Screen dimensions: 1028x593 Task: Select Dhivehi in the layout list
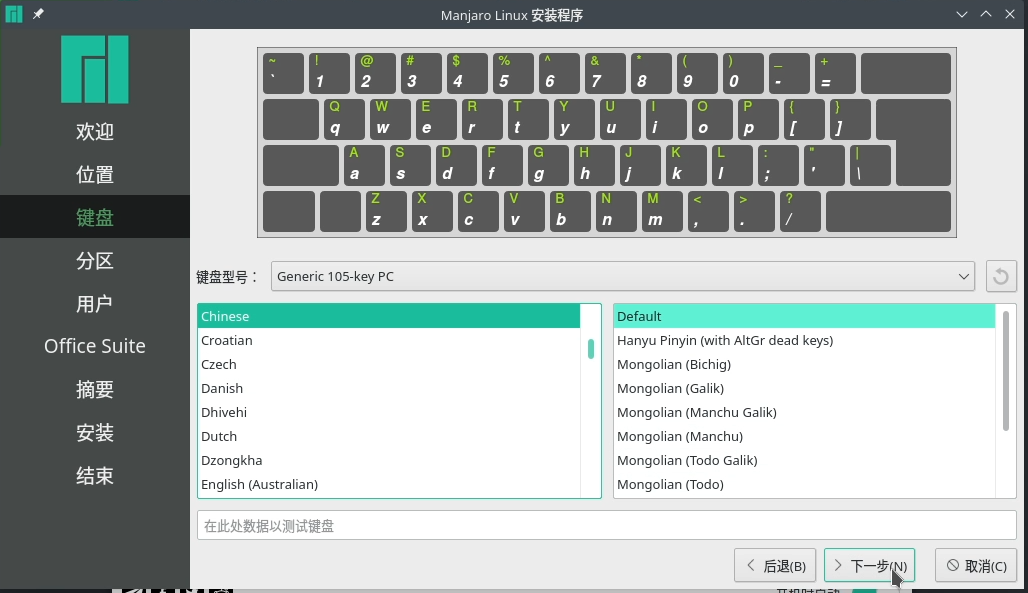click(x=389, y=412)
